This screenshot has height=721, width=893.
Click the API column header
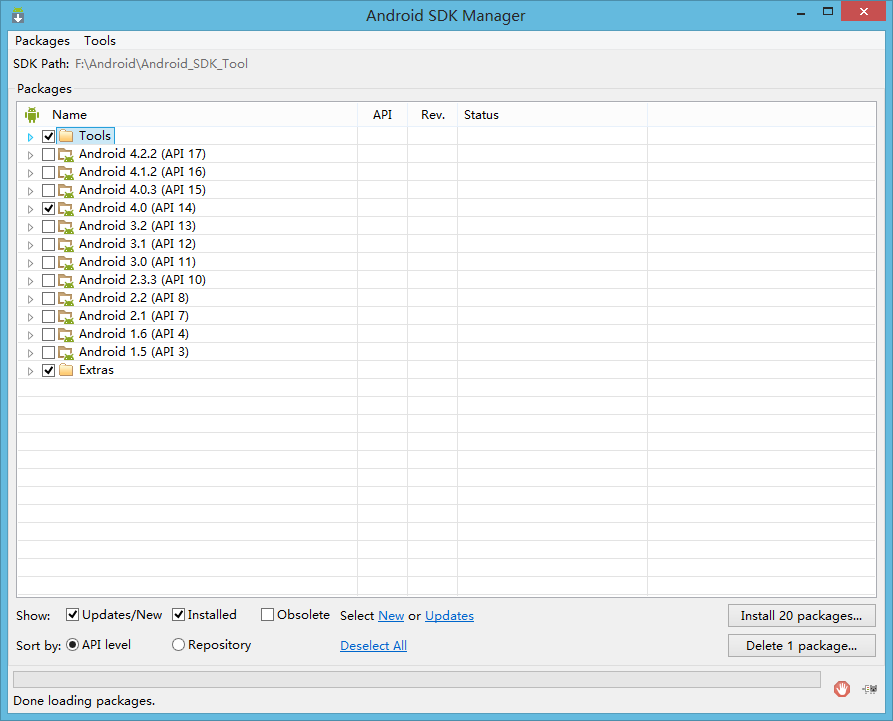click(x=382, y=115)
